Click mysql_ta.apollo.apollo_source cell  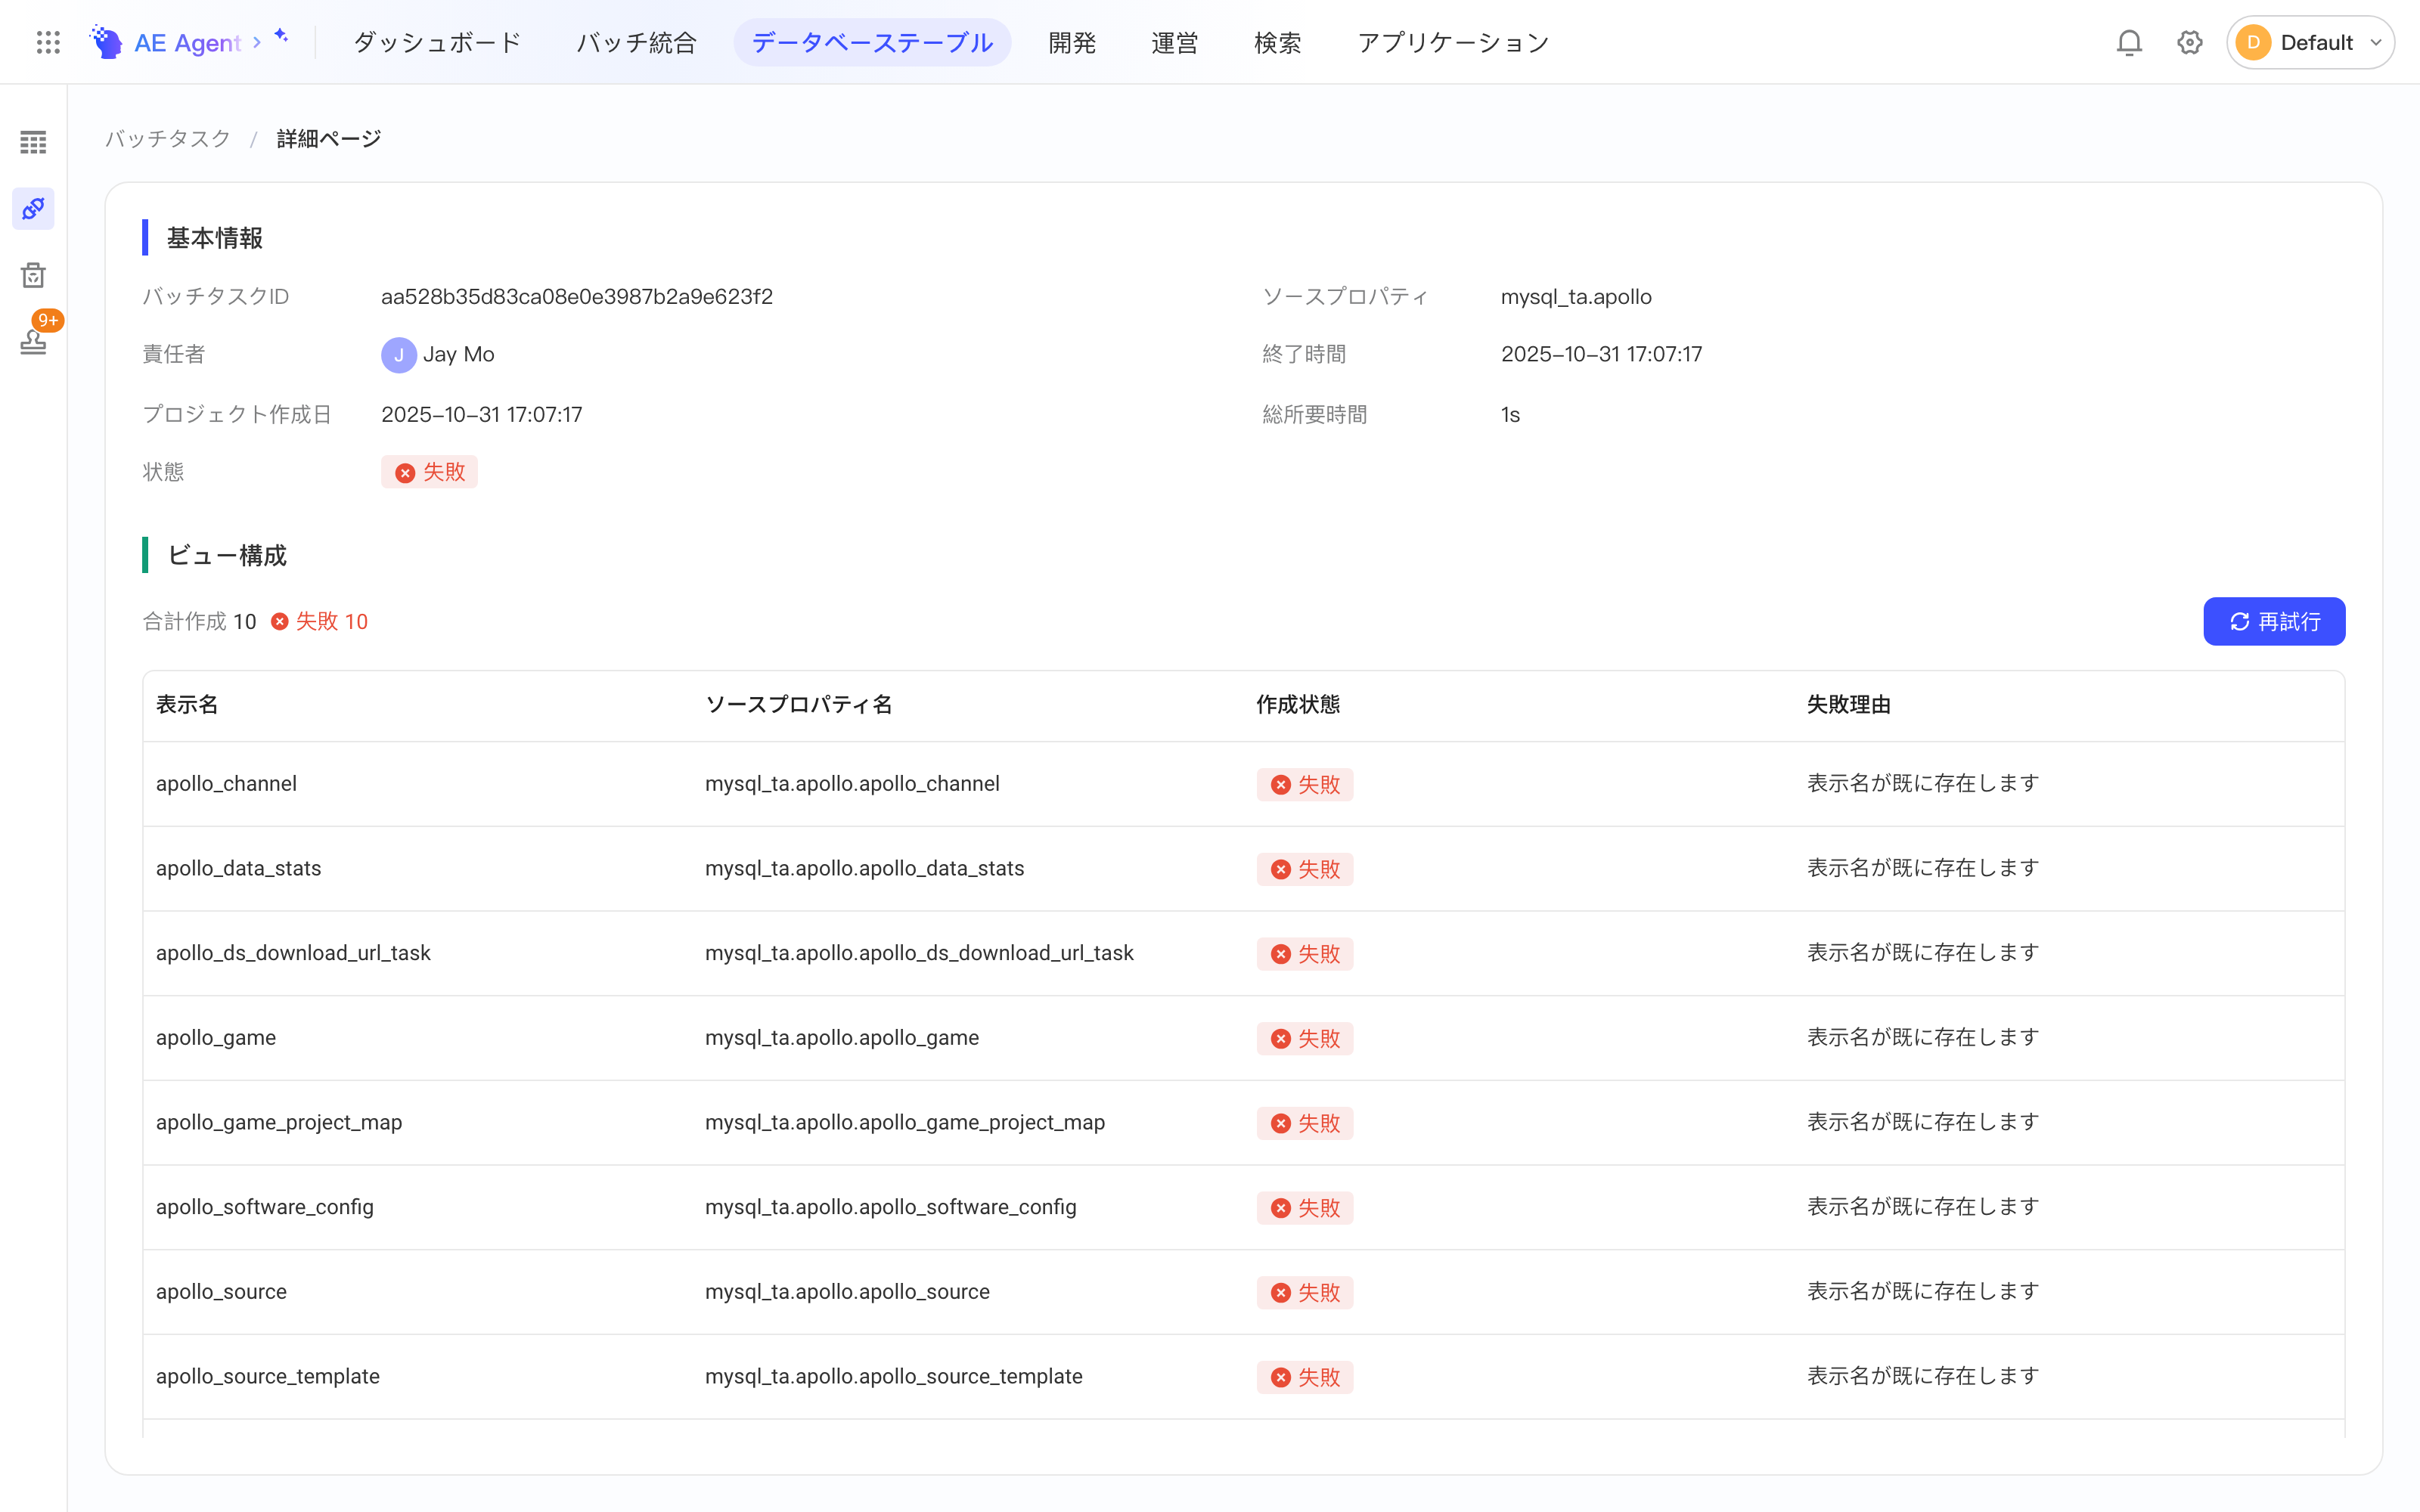click(x=847, y=1292)
